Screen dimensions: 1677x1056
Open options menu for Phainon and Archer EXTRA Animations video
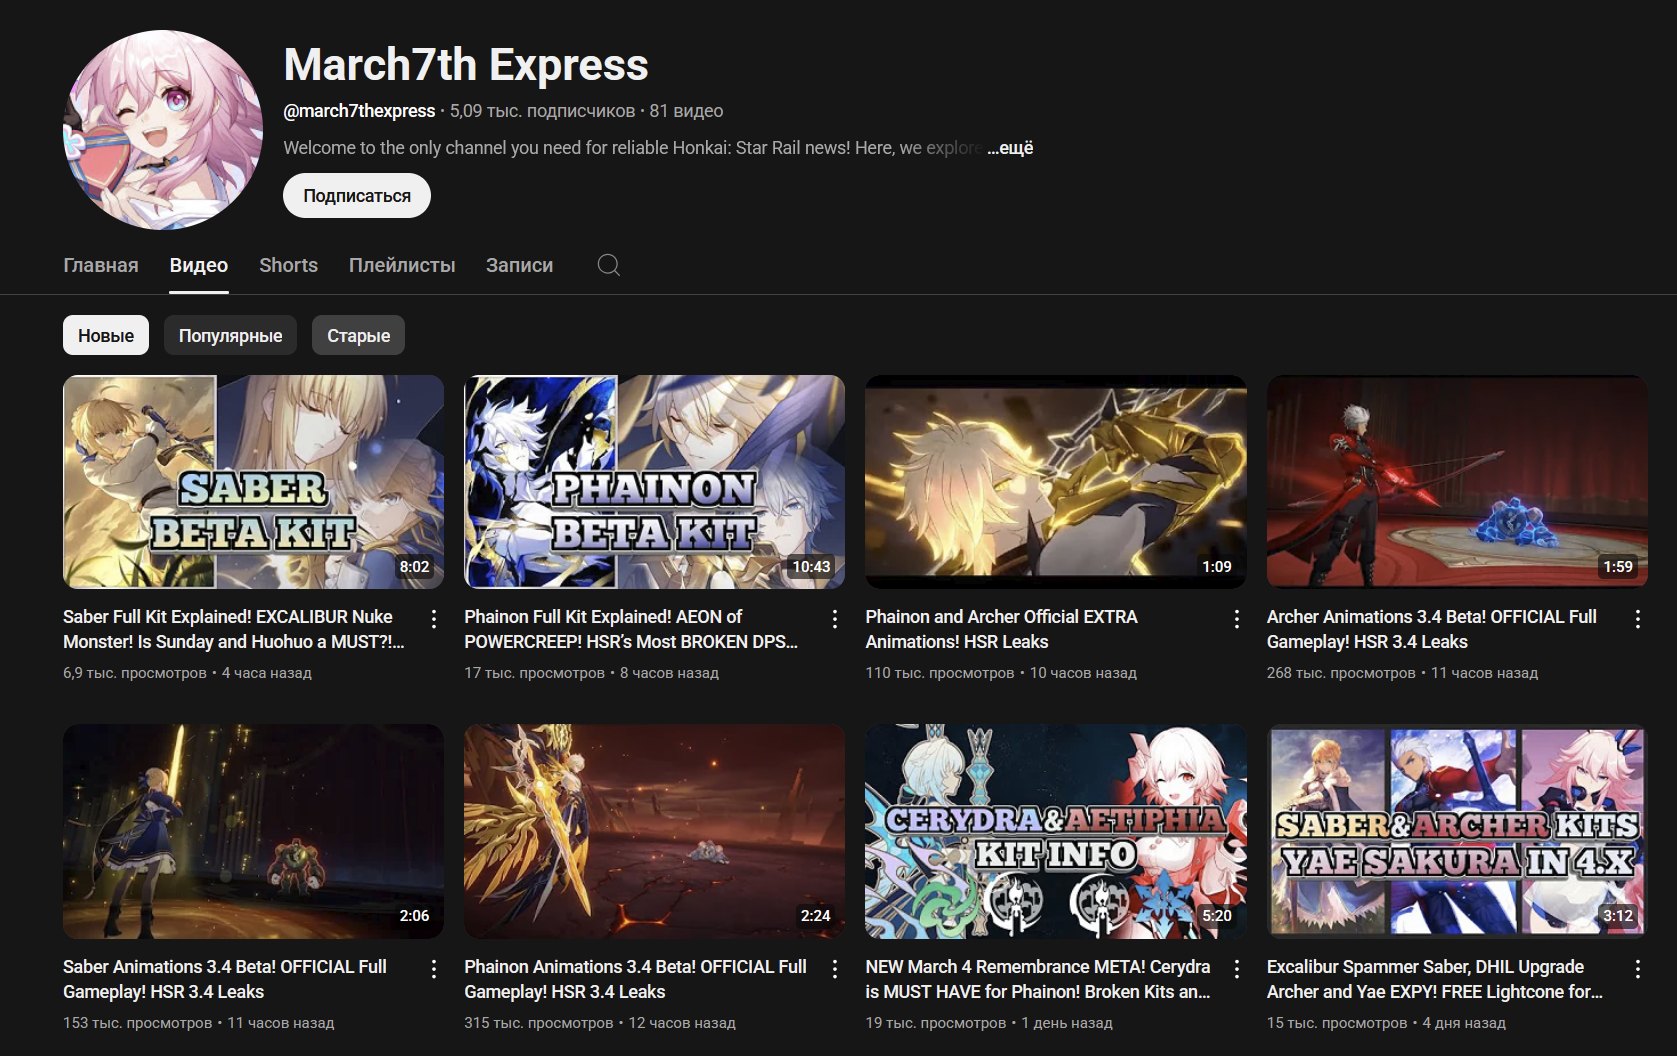point(1237,619)
